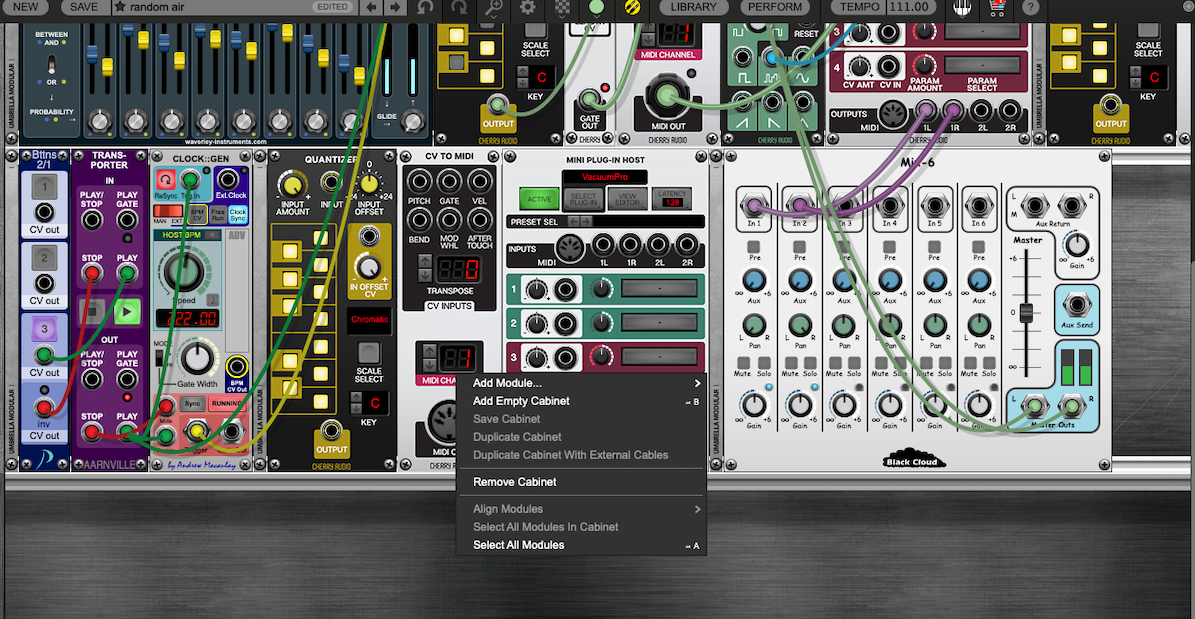This screenshot has height=619, width=1195.
Task: Open settings gear in top toolbar
Action: coord(527,8)
